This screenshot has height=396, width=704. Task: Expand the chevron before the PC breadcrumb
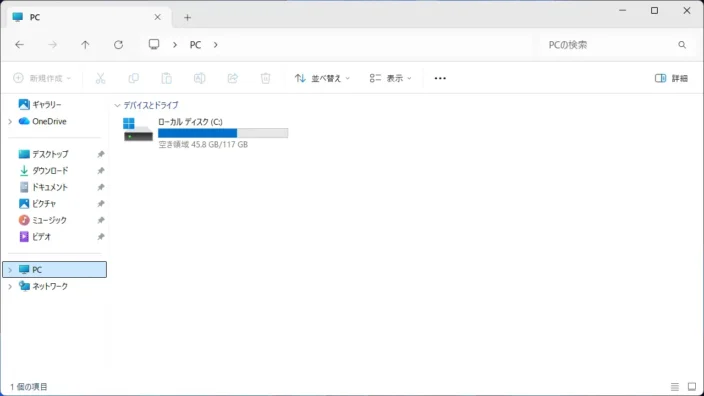coord(175,45)
